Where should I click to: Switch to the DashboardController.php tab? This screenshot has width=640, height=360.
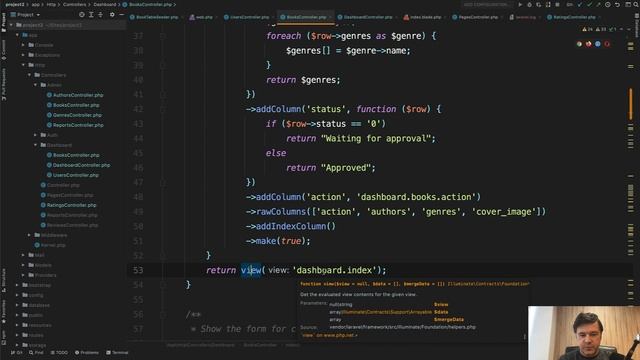tap(365, 17)
